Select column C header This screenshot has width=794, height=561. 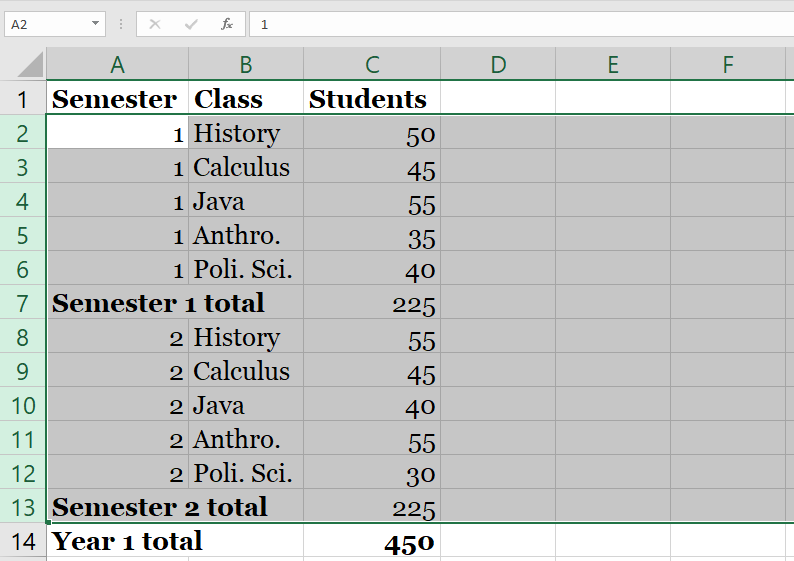372,64
